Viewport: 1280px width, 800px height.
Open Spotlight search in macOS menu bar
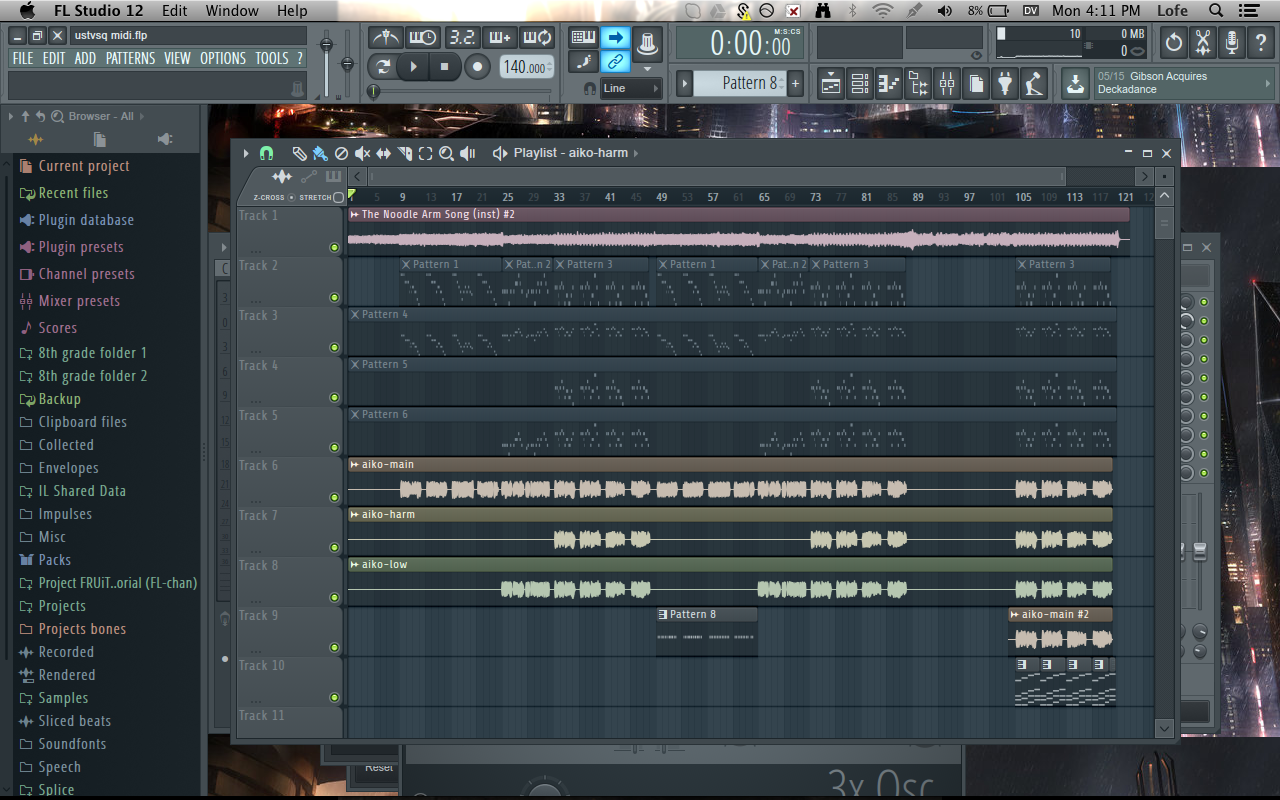tap(1216, 11)
